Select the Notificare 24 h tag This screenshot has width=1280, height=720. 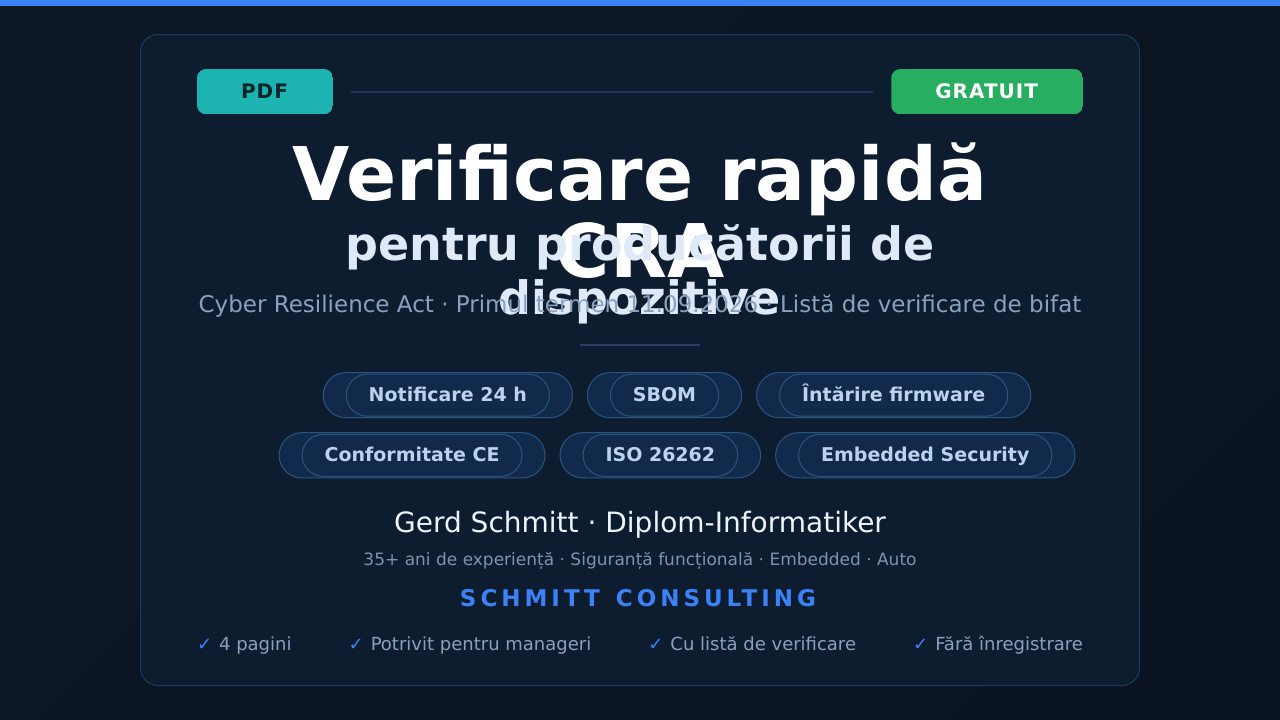pos(448,395)
